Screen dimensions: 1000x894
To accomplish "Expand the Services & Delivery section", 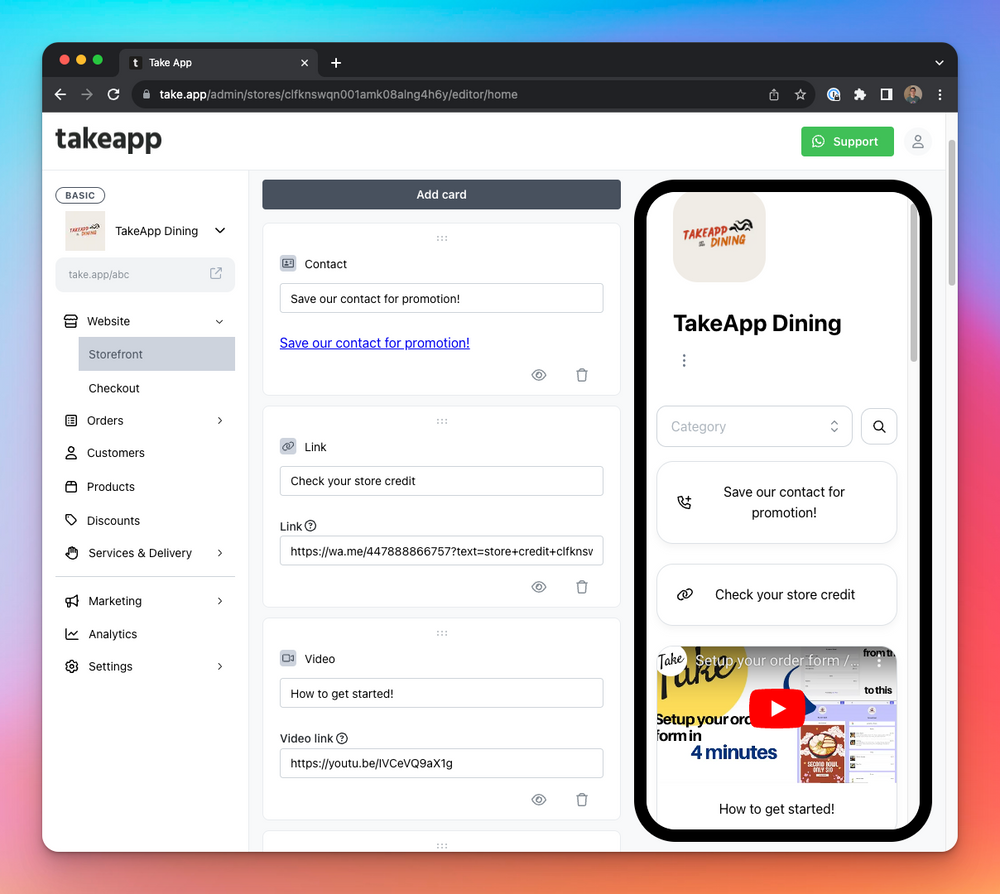I will pyautogui.click(x=219, y=553).
